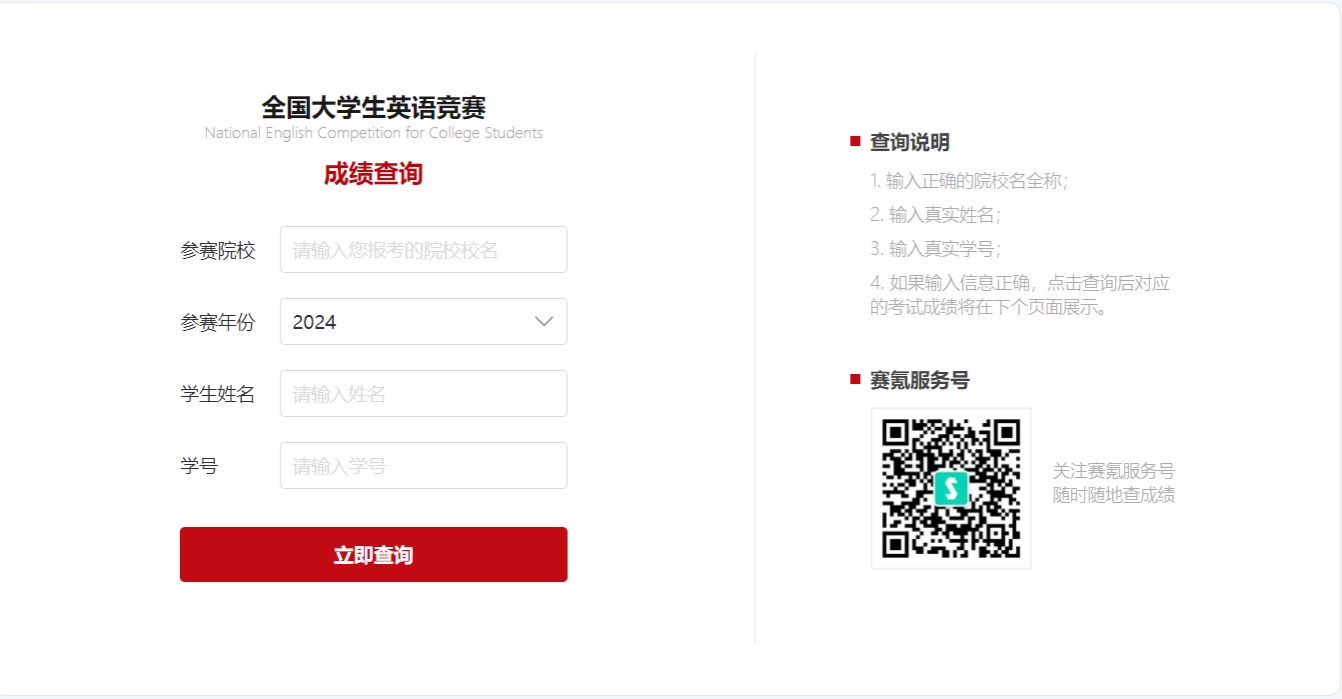Image resolution: width=1342 pixels, height=699 pixels.
Task: Click the 学生姓名 field label
Action: [218, 394]
